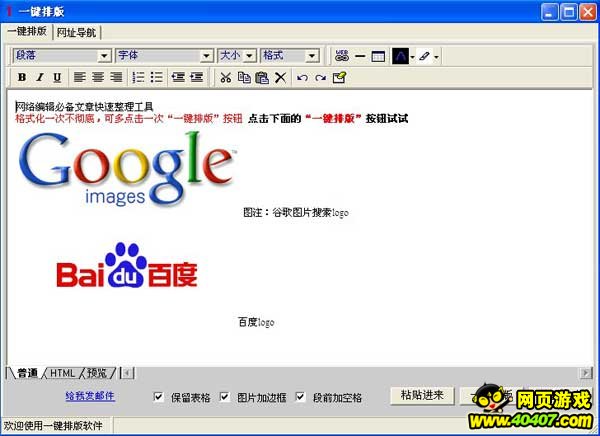The width and height of the screenshot is (600, 436).
Task: Toggle italic formatting
Action: tap(39, 77)
